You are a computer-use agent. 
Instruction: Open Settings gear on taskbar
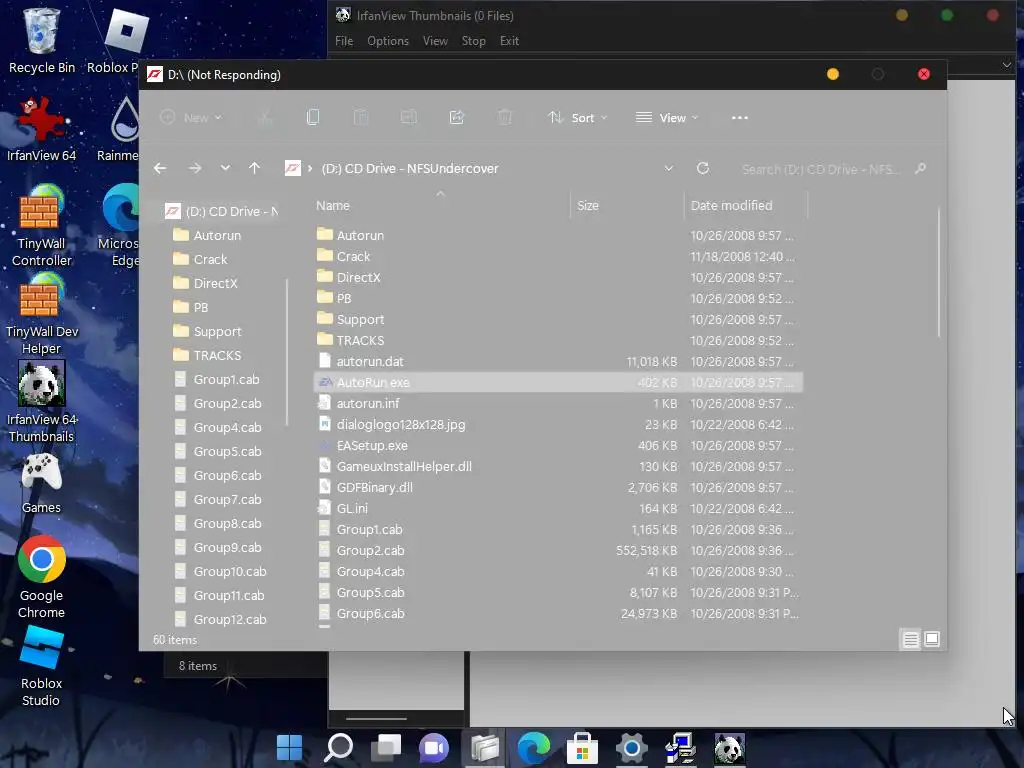tap(631, 748)
